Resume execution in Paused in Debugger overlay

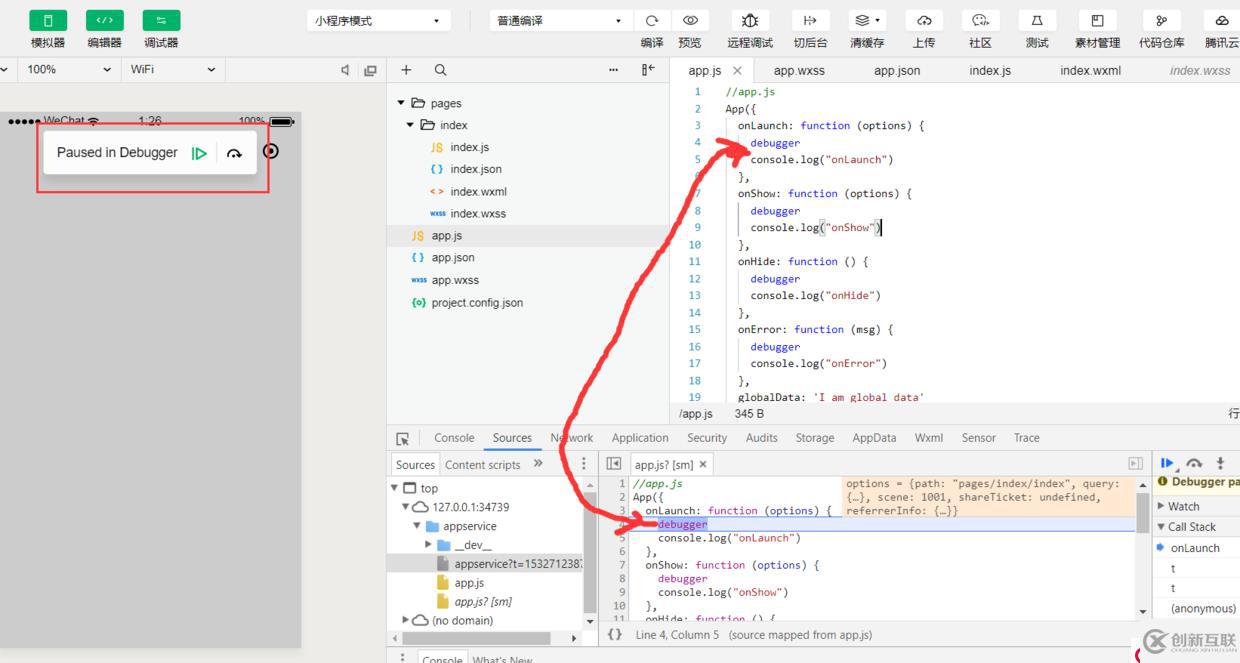pos(200,153)
